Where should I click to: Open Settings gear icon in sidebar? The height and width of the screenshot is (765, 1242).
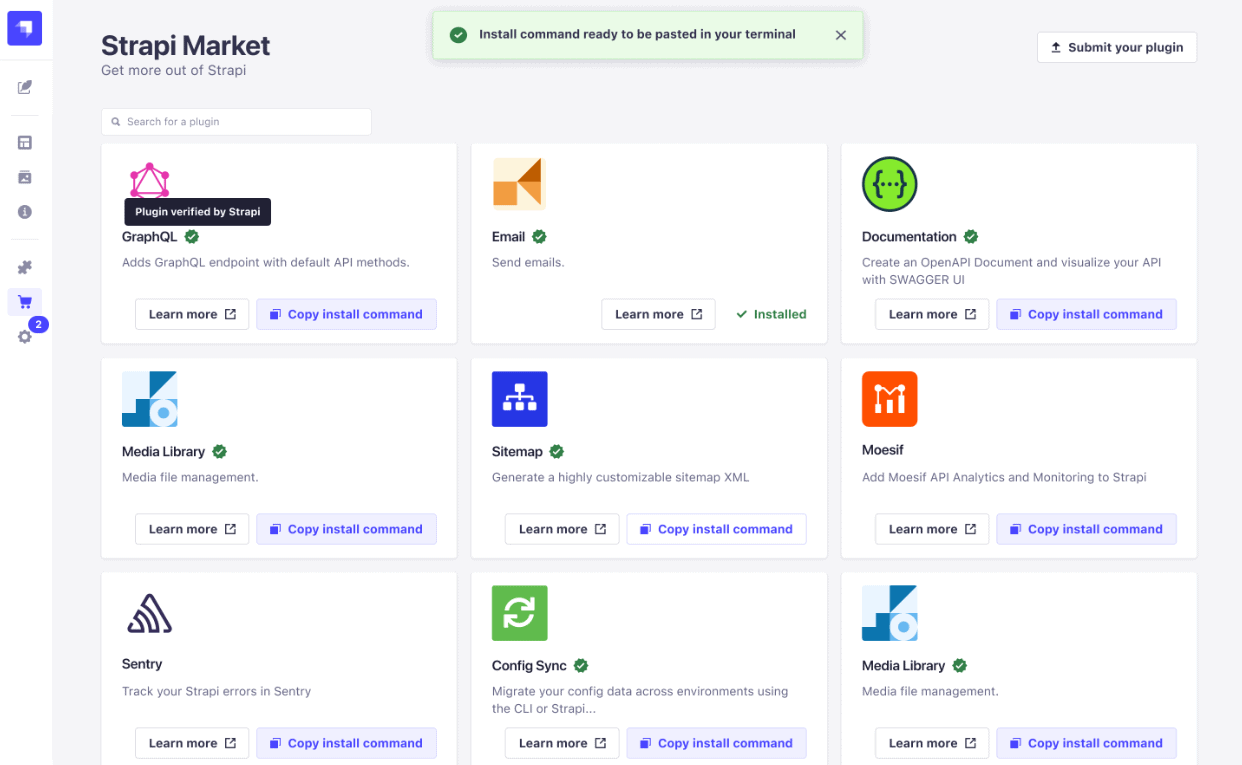coord(25,337)
